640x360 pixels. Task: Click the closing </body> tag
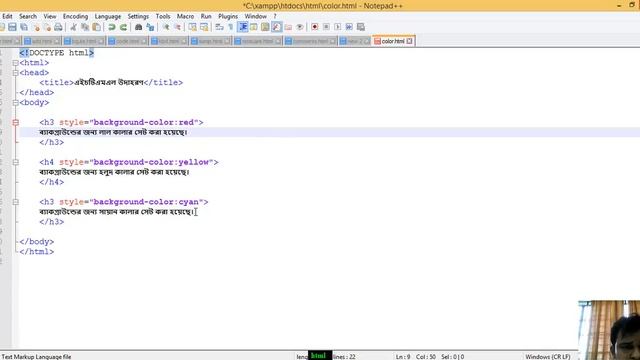[x=37, y=242]
